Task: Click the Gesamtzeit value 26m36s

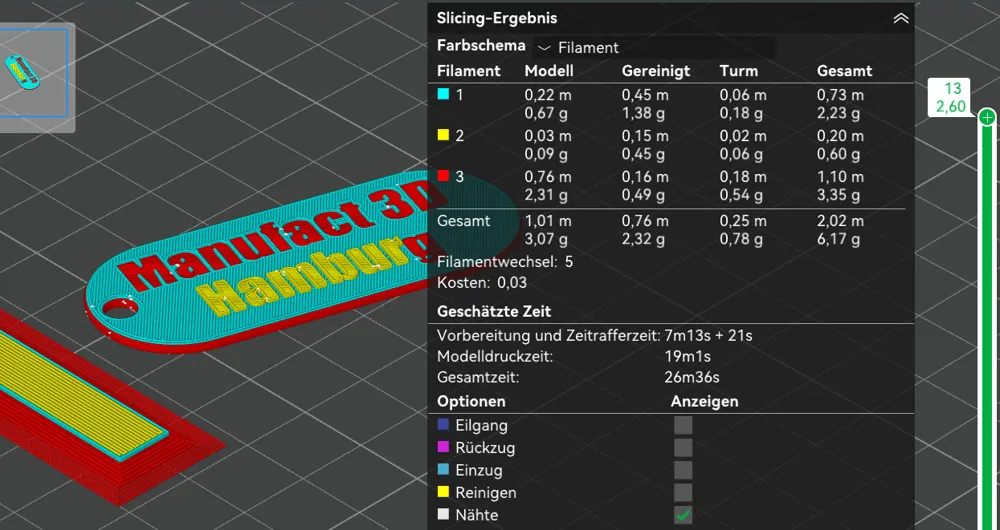Action: pyautogui.click(x=691, y=377)
